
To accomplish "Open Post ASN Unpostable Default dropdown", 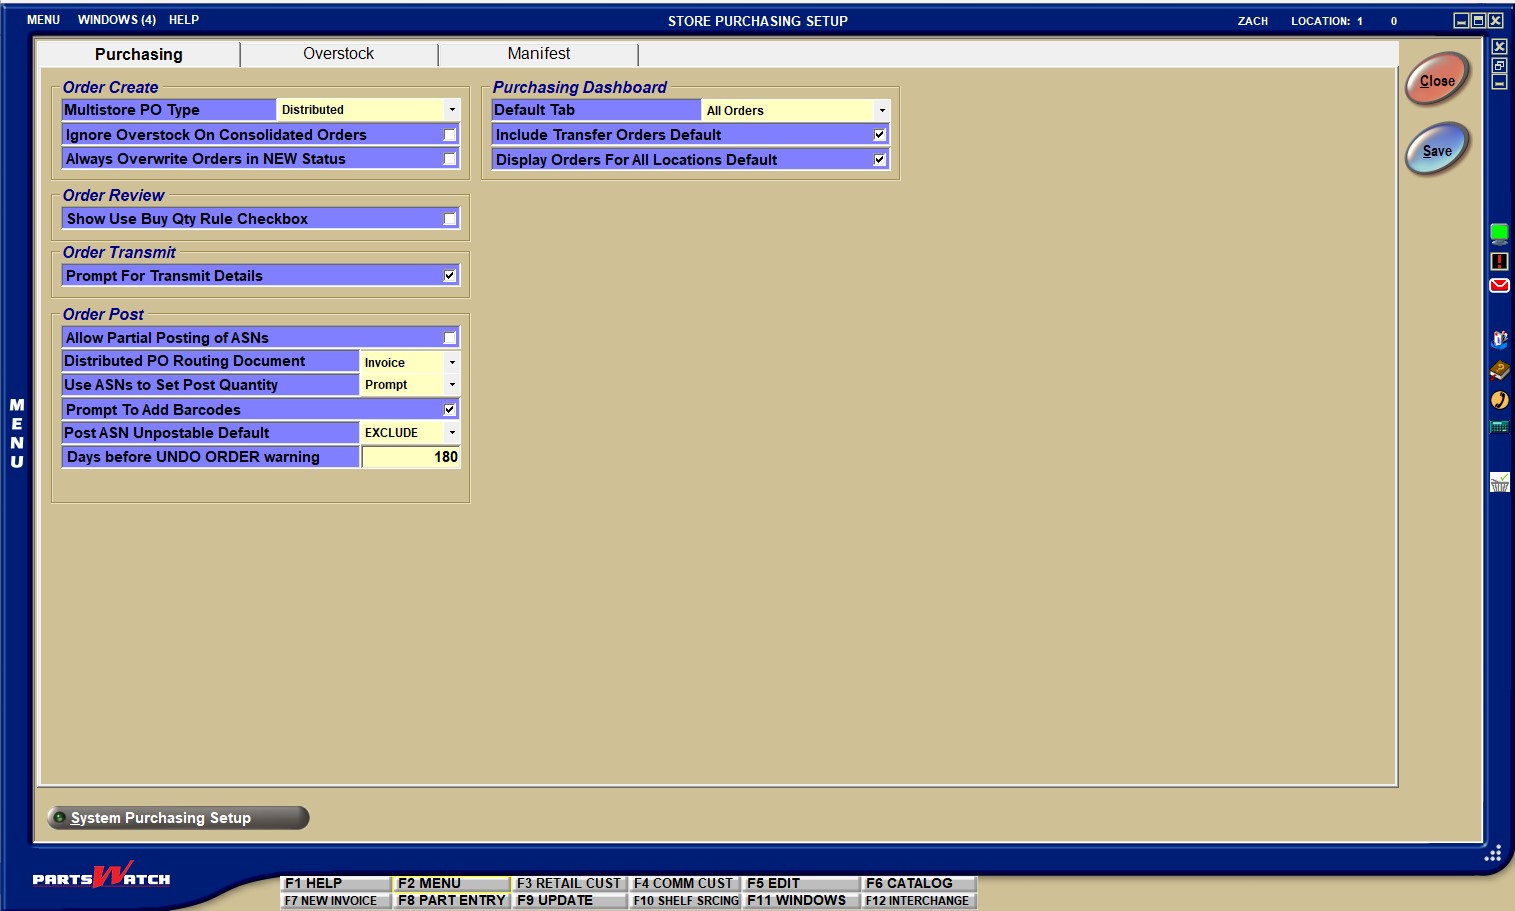I will 452,433.
